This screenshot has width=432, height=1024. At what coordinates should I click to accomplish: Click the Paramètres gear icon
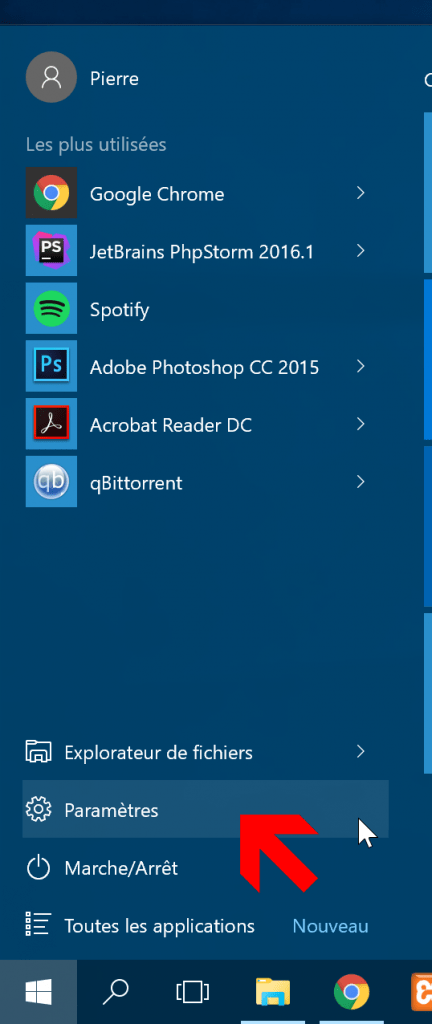point(38,810)
